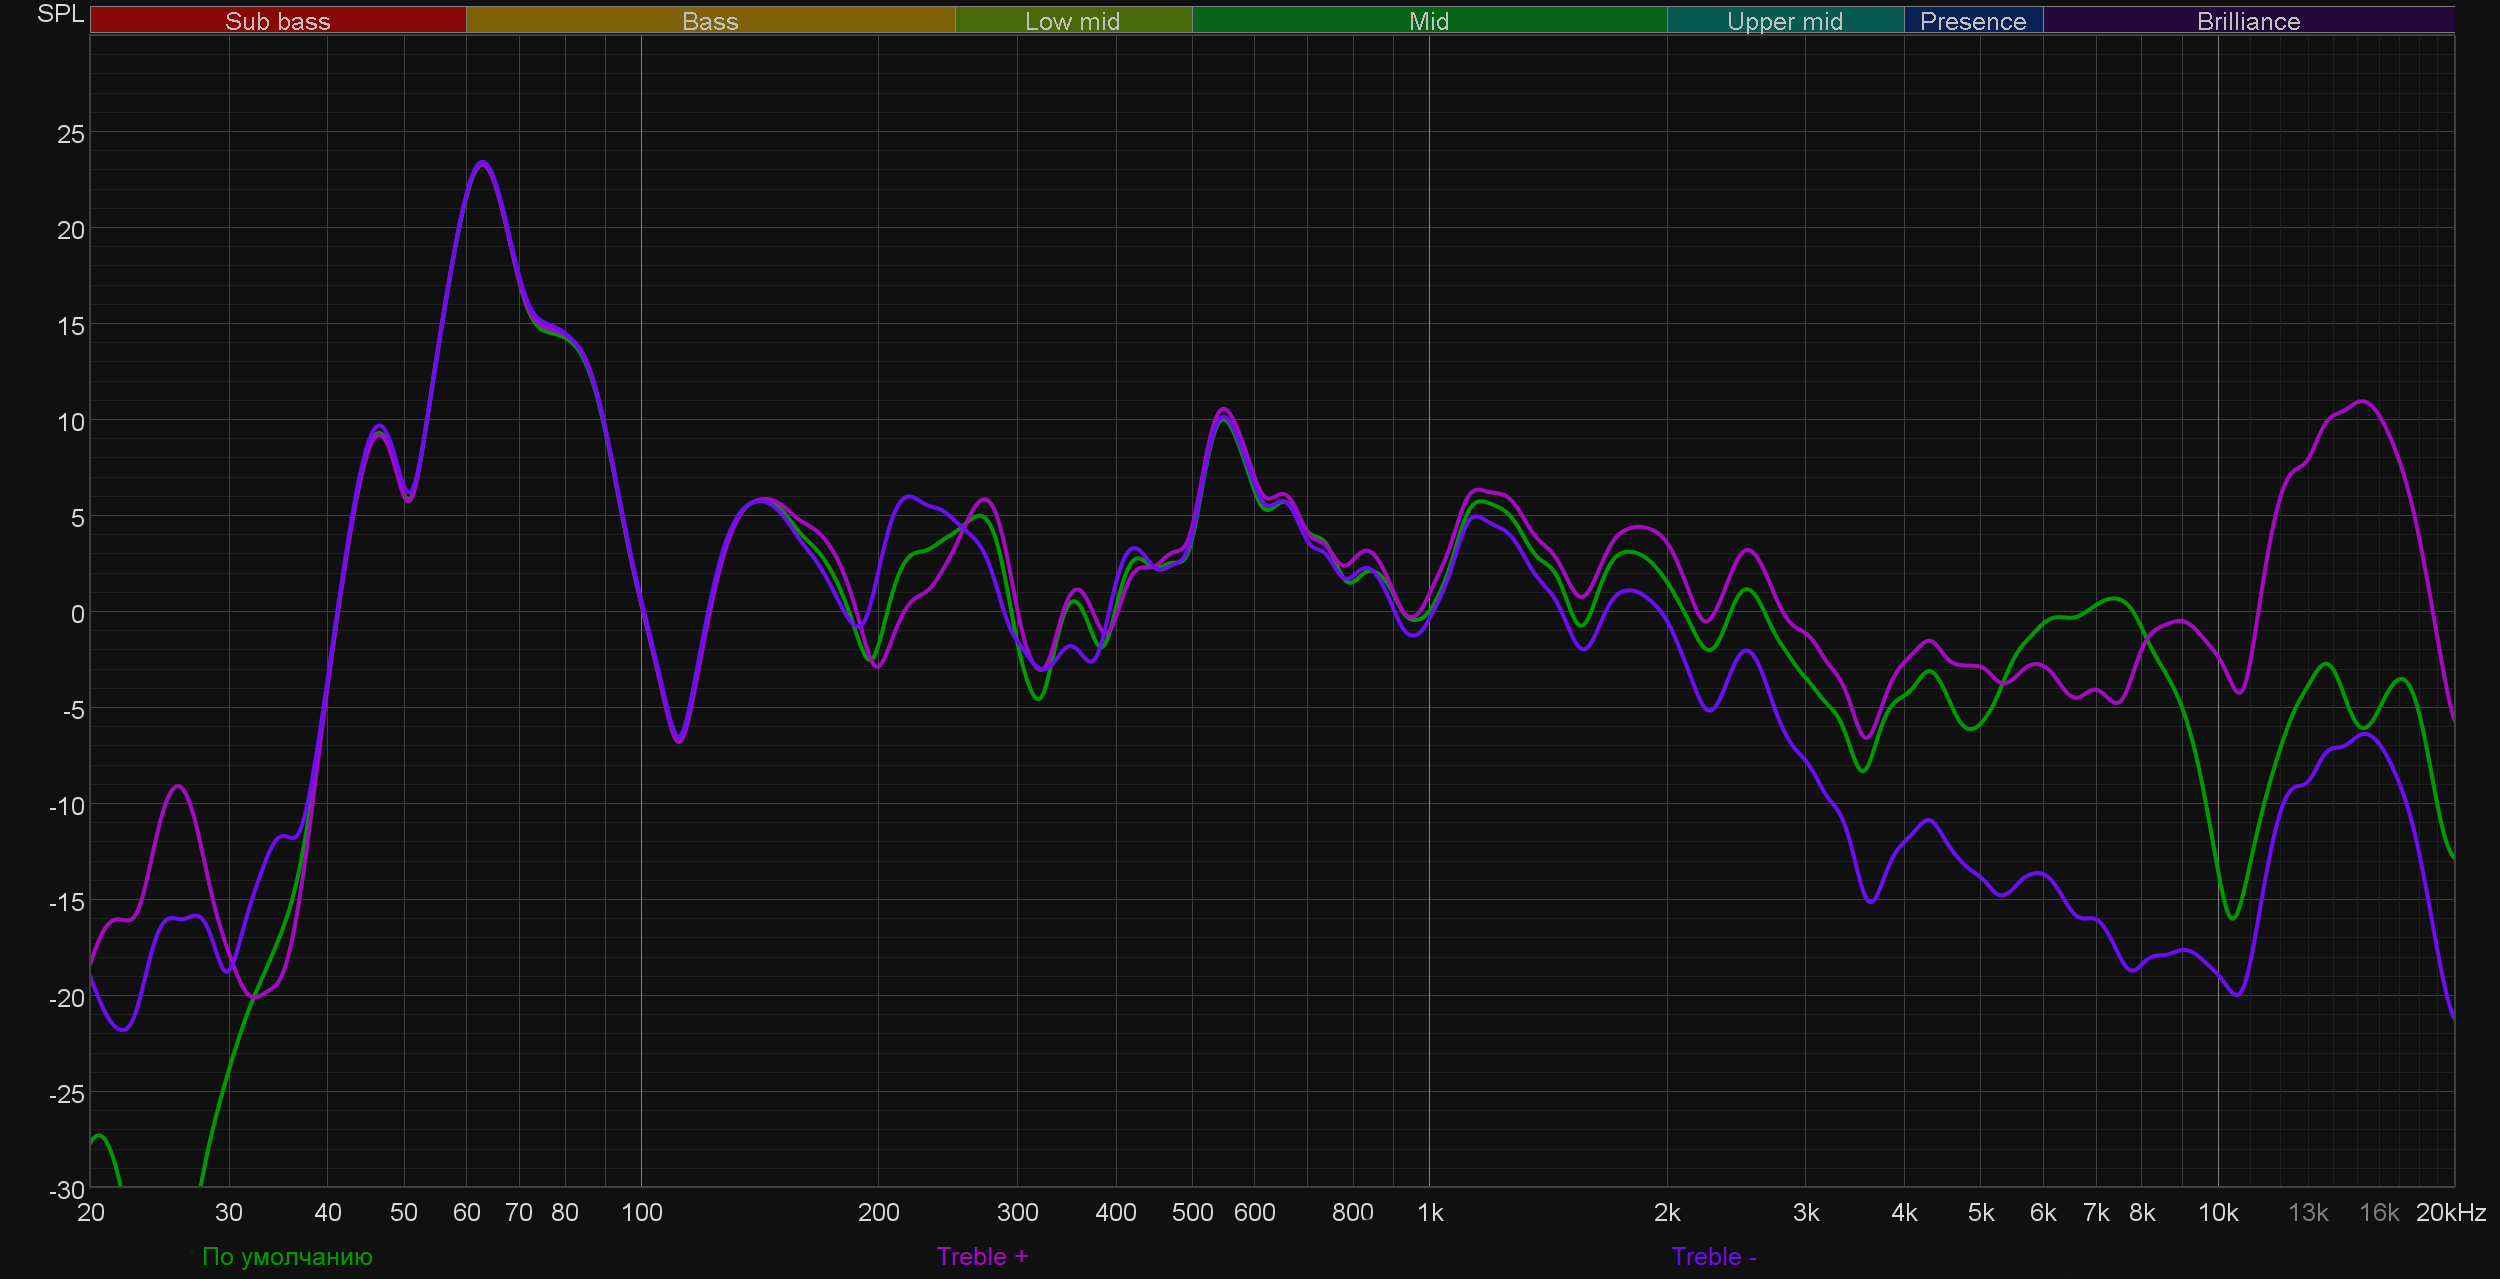Image resolution: width=2500 pixels, height=1279 pixels.
Task: Click the -30 dB level label
Action: tap(67, 1190)
